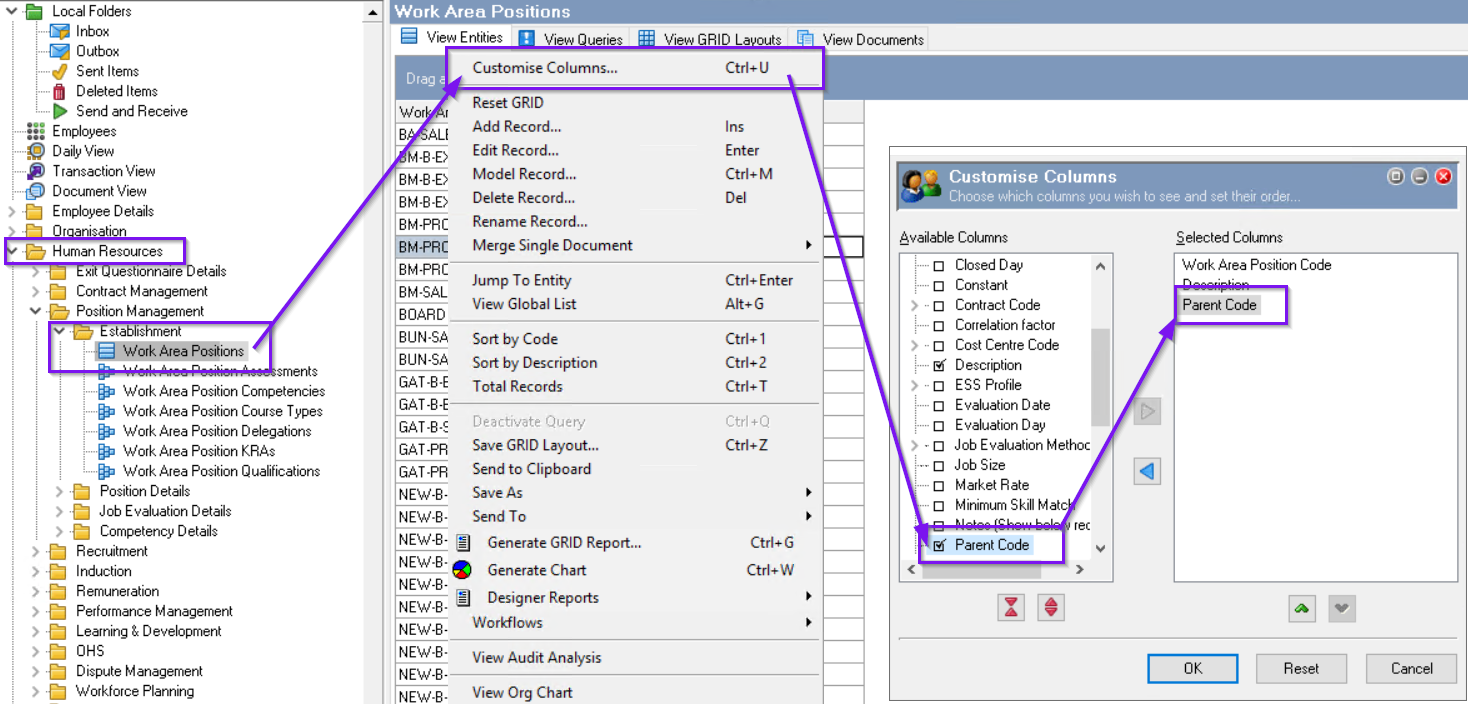Tick the Closed Day checkbox
The image size is (1468, 704).
pos(938,265)
